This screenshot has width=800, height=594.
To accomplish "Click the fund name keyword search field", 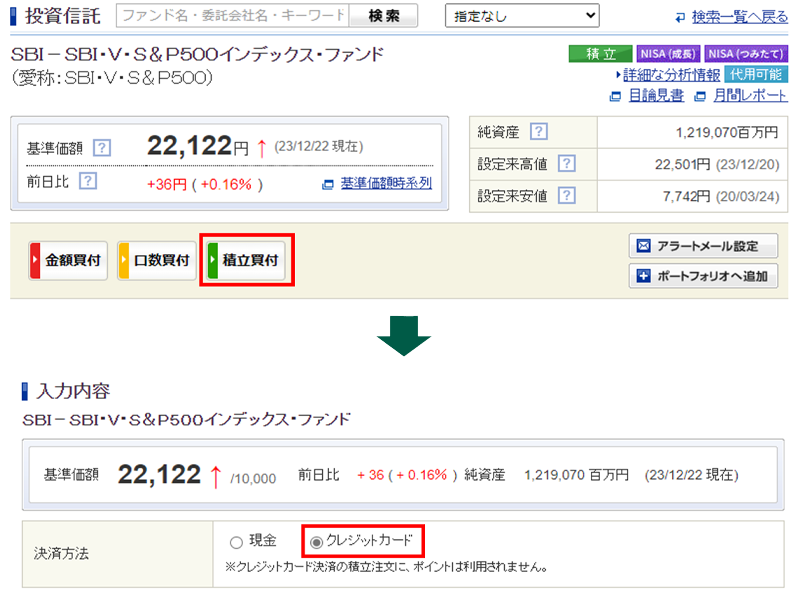I will [232, 15].
